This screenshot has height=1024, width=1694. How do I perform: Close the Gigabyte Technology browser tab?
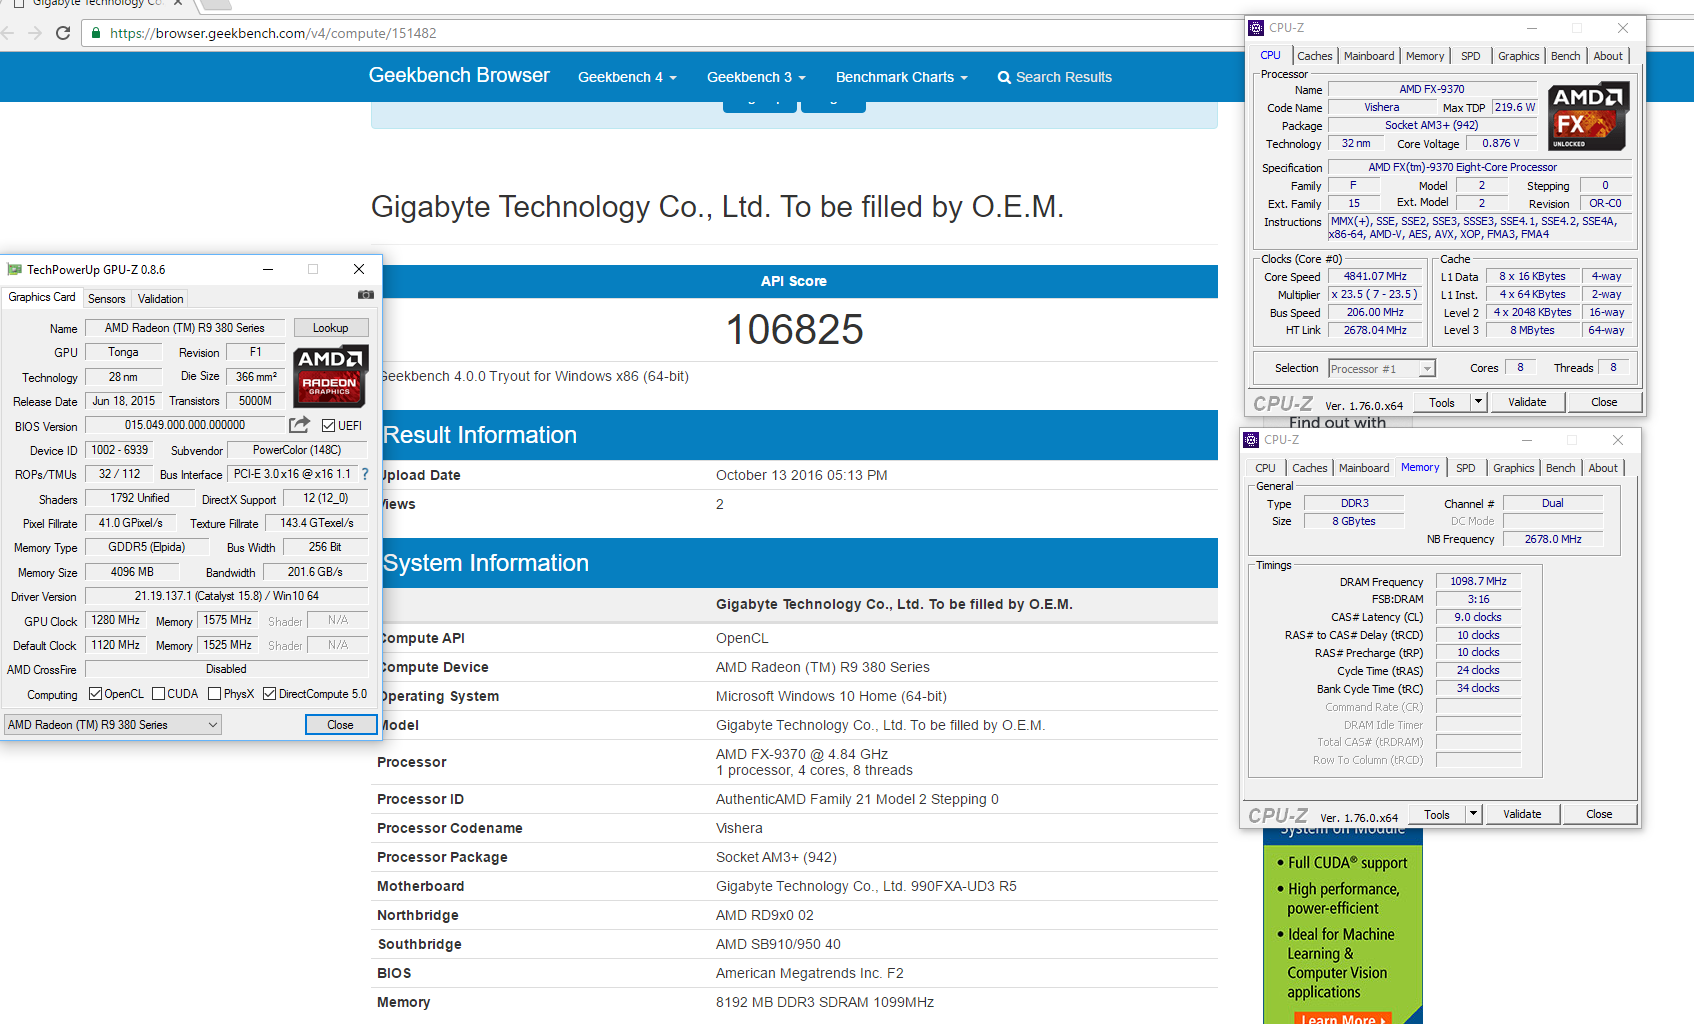[178, 3]
